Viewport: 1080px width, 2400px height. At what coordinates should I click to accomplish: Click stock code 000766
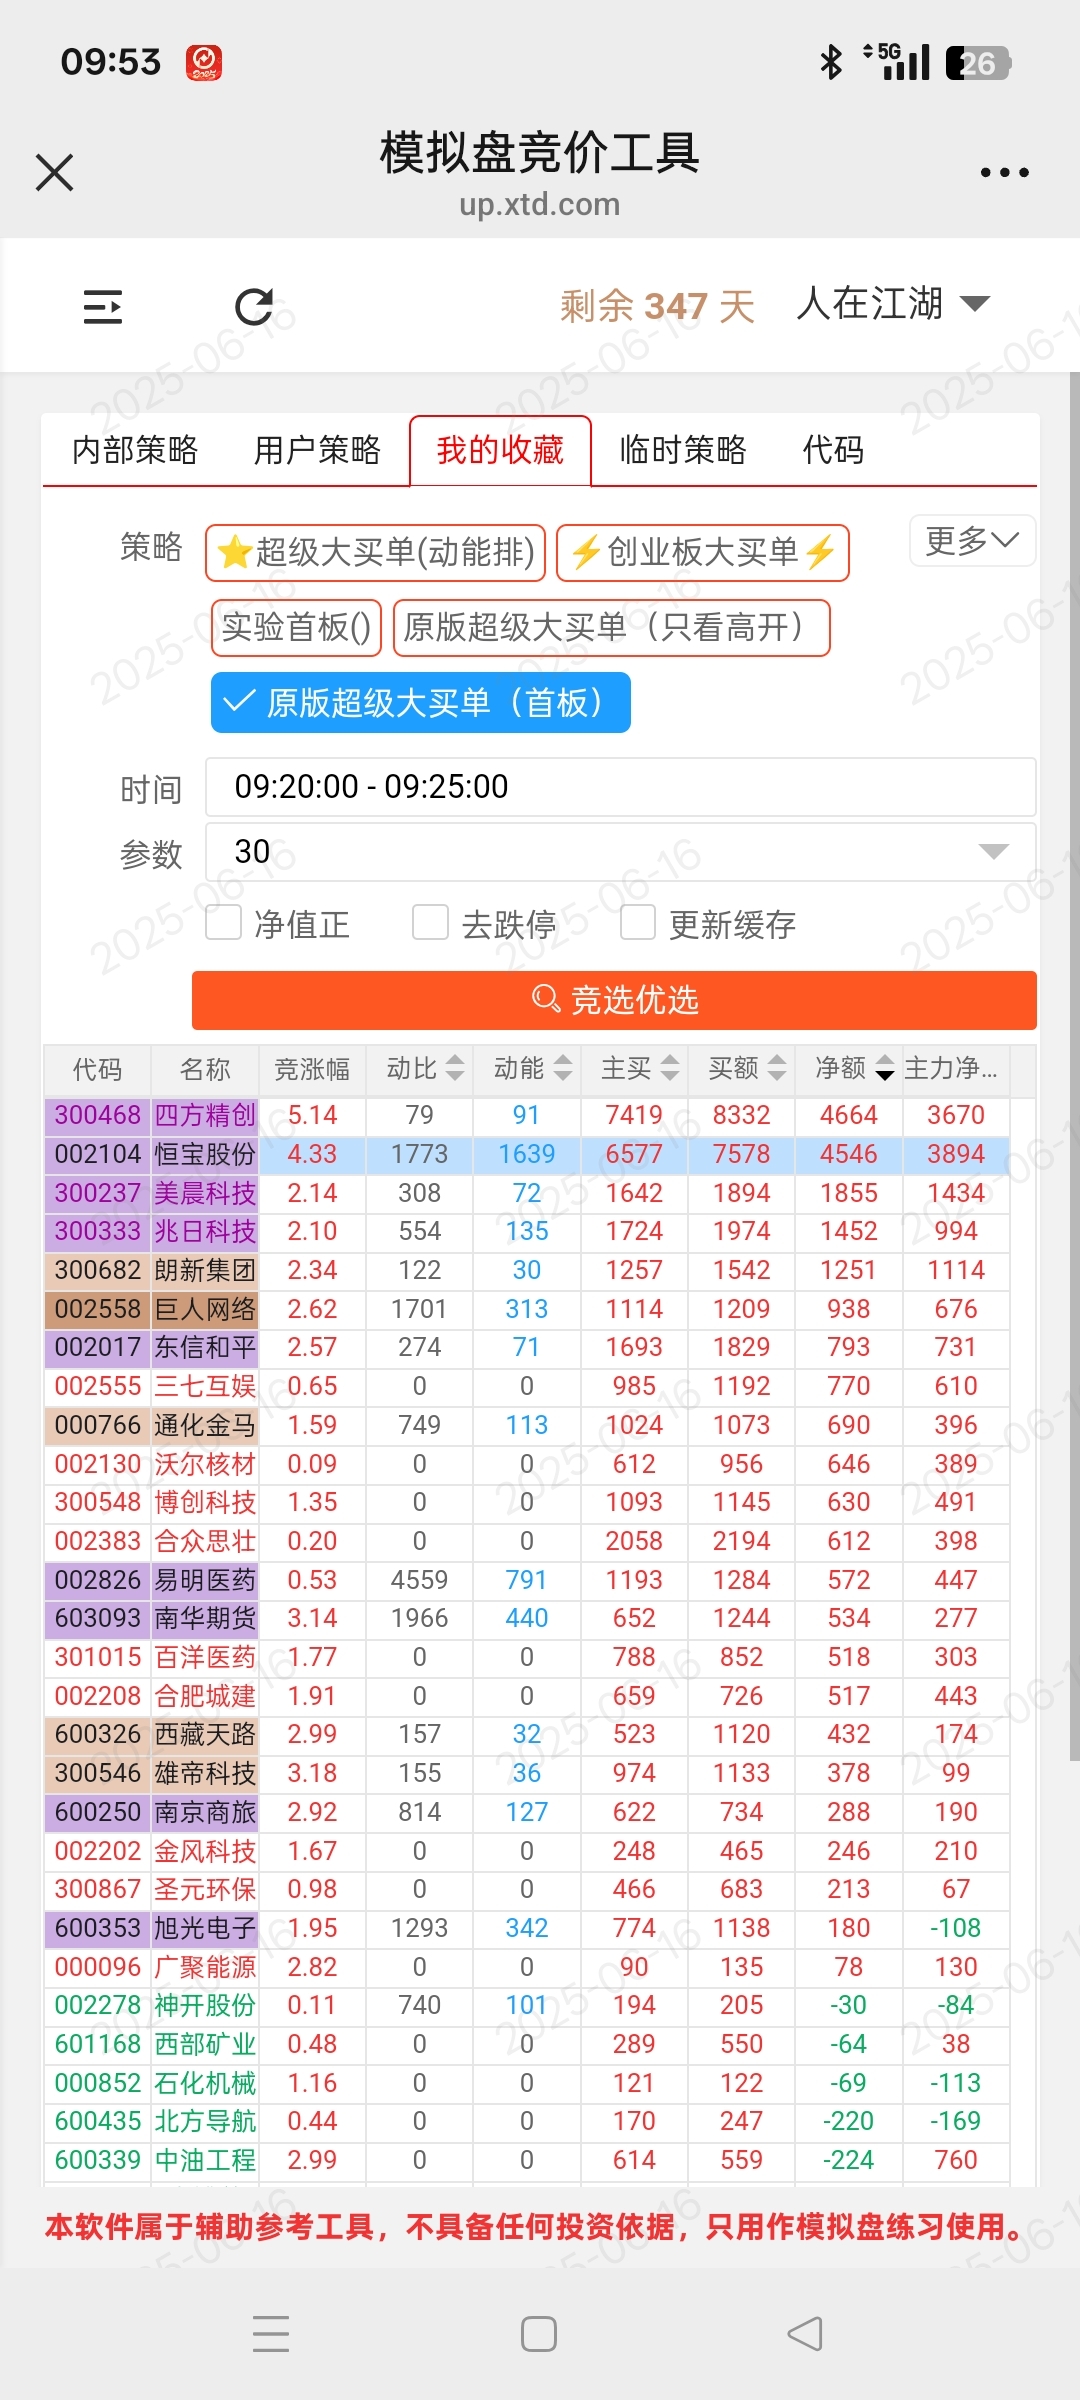point(98,1425)
